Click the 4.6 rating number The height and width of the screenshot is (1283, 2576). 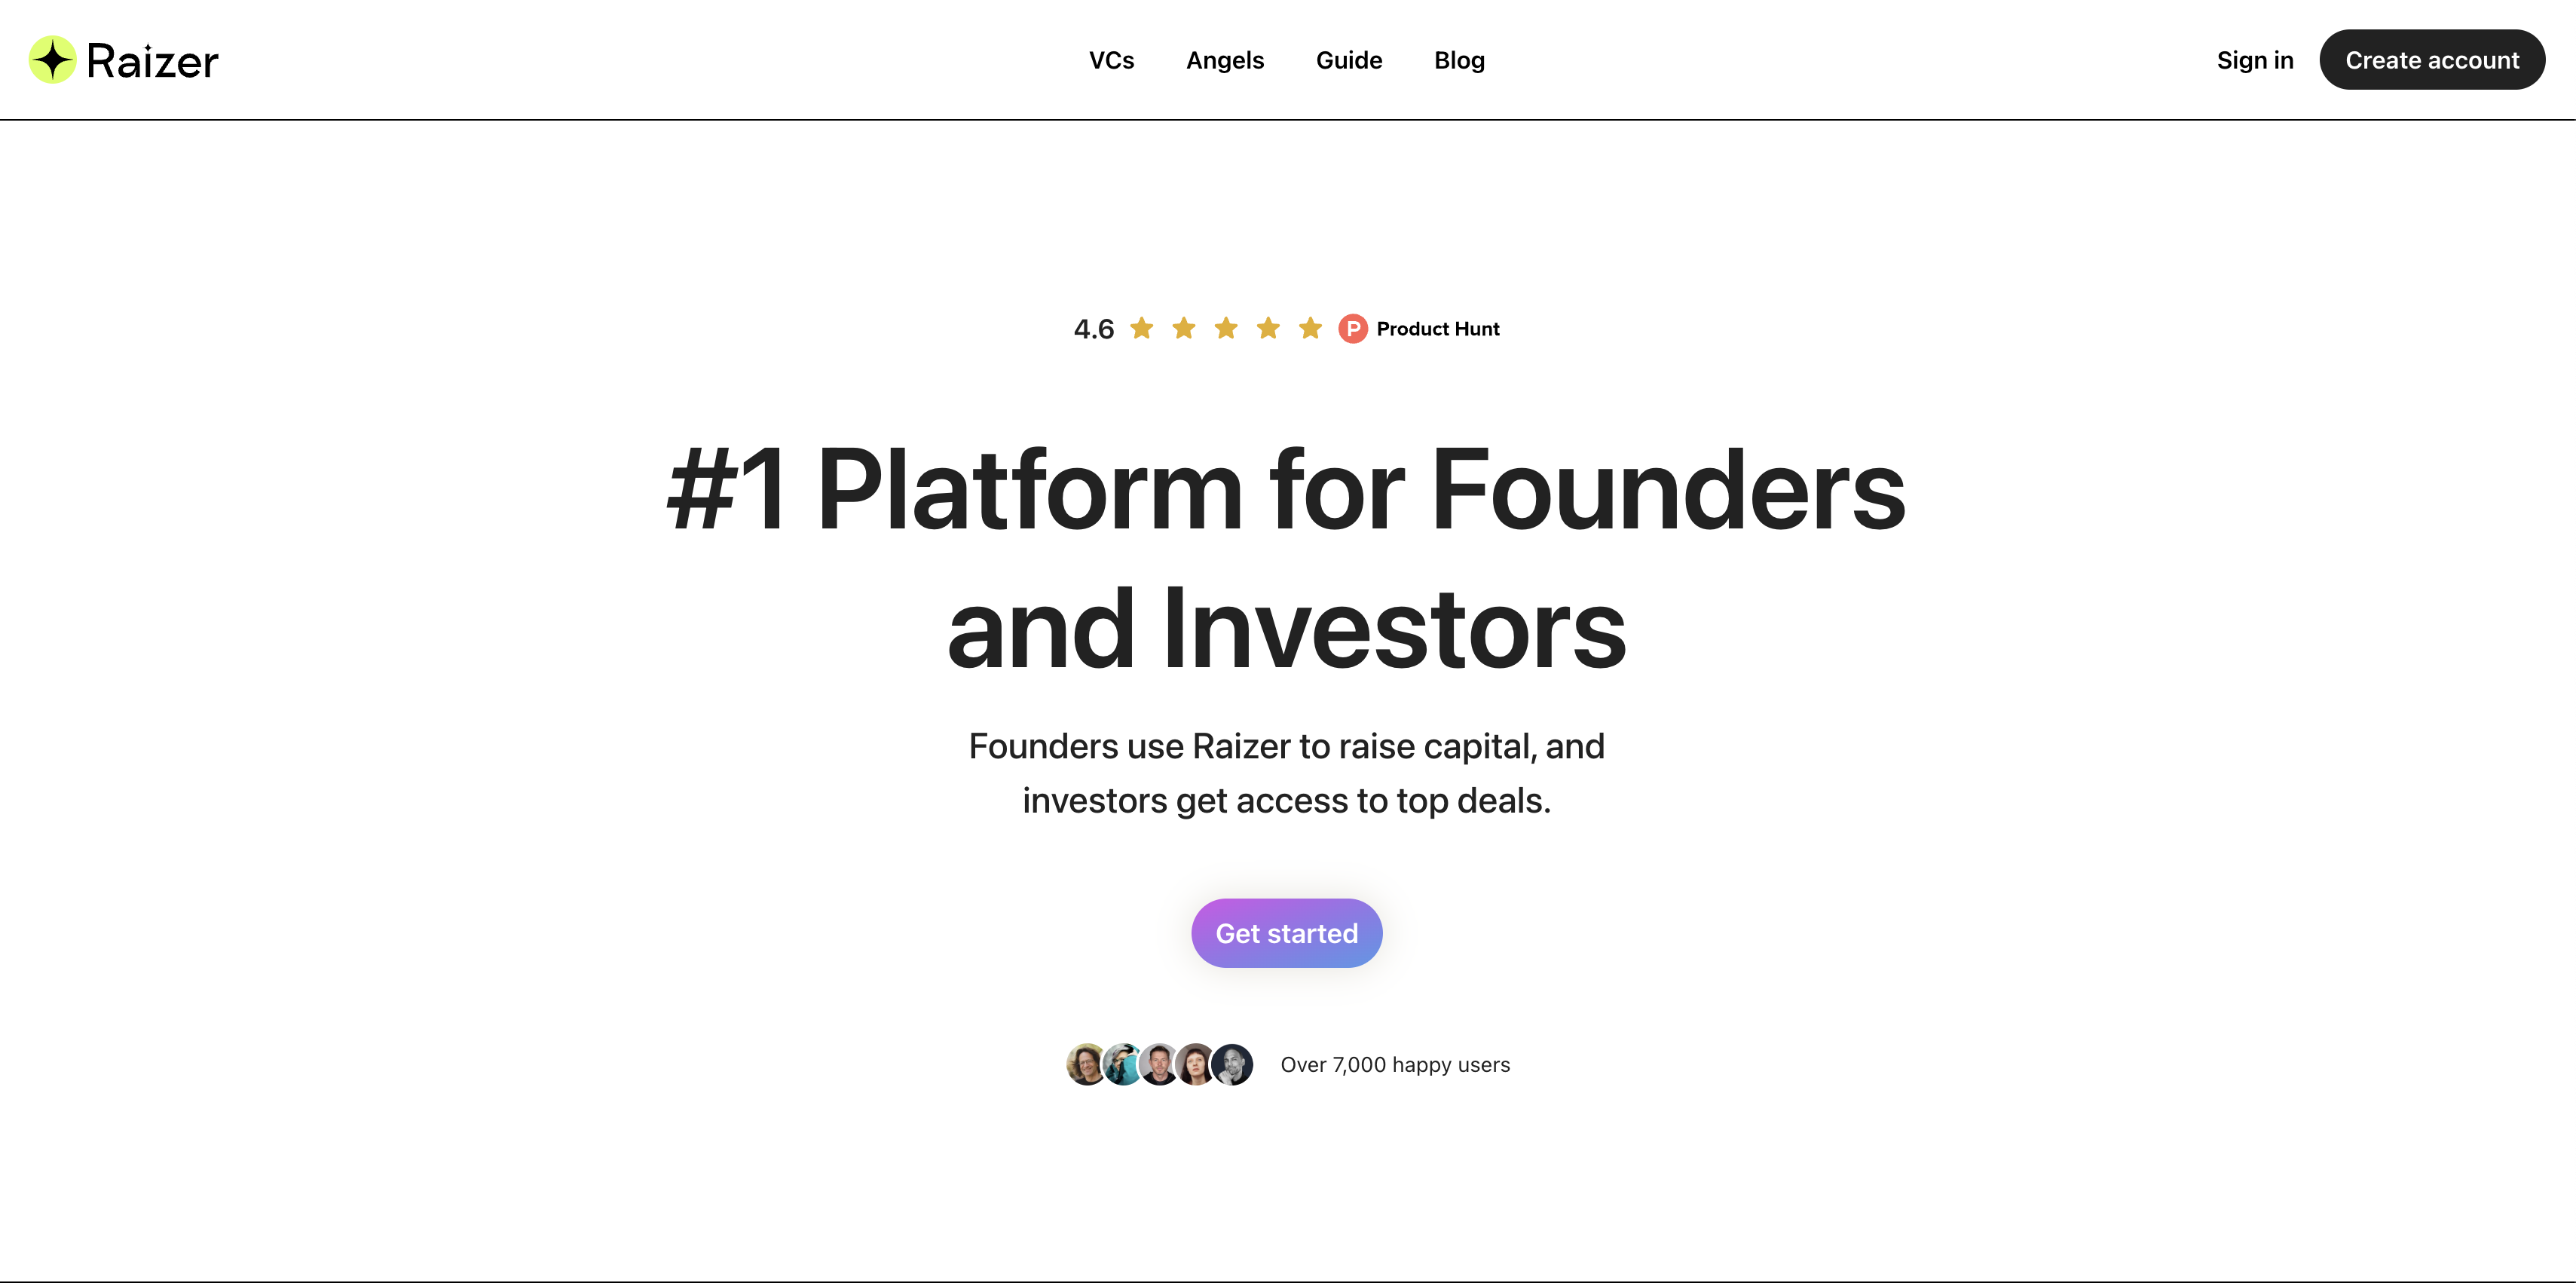tap(1094, 329)
